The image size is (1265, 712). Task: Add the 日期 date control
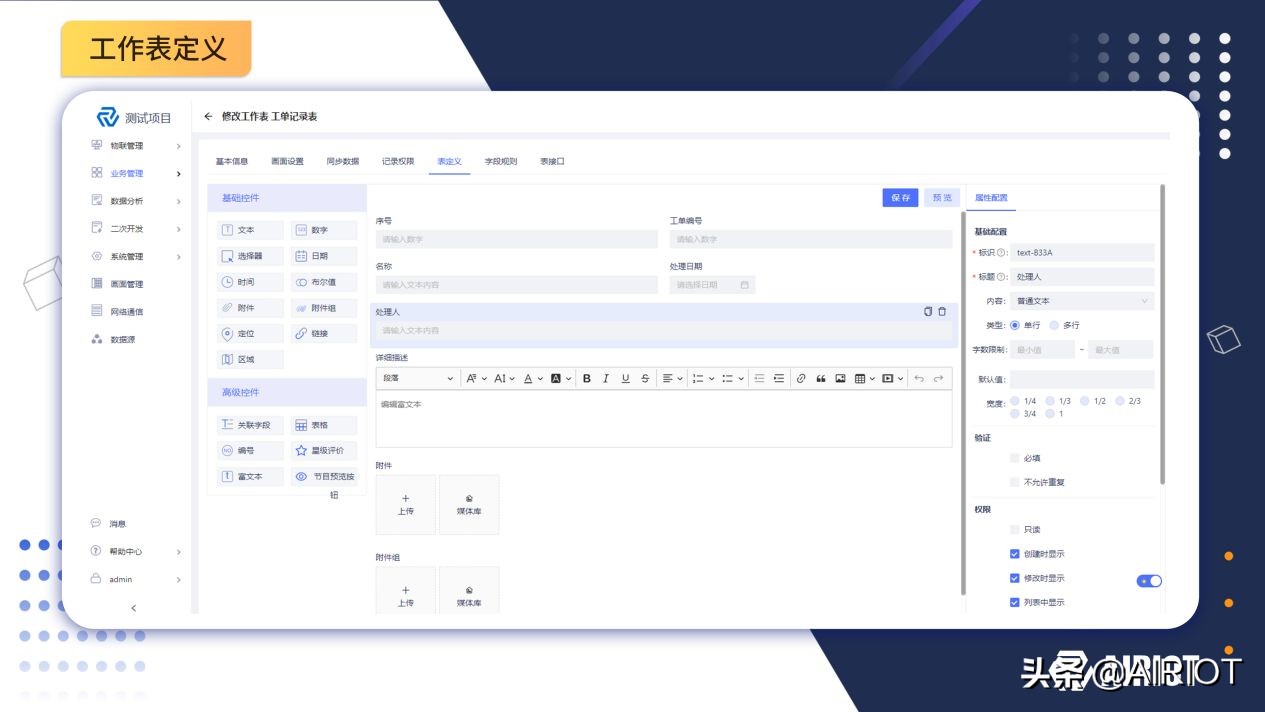324,256
